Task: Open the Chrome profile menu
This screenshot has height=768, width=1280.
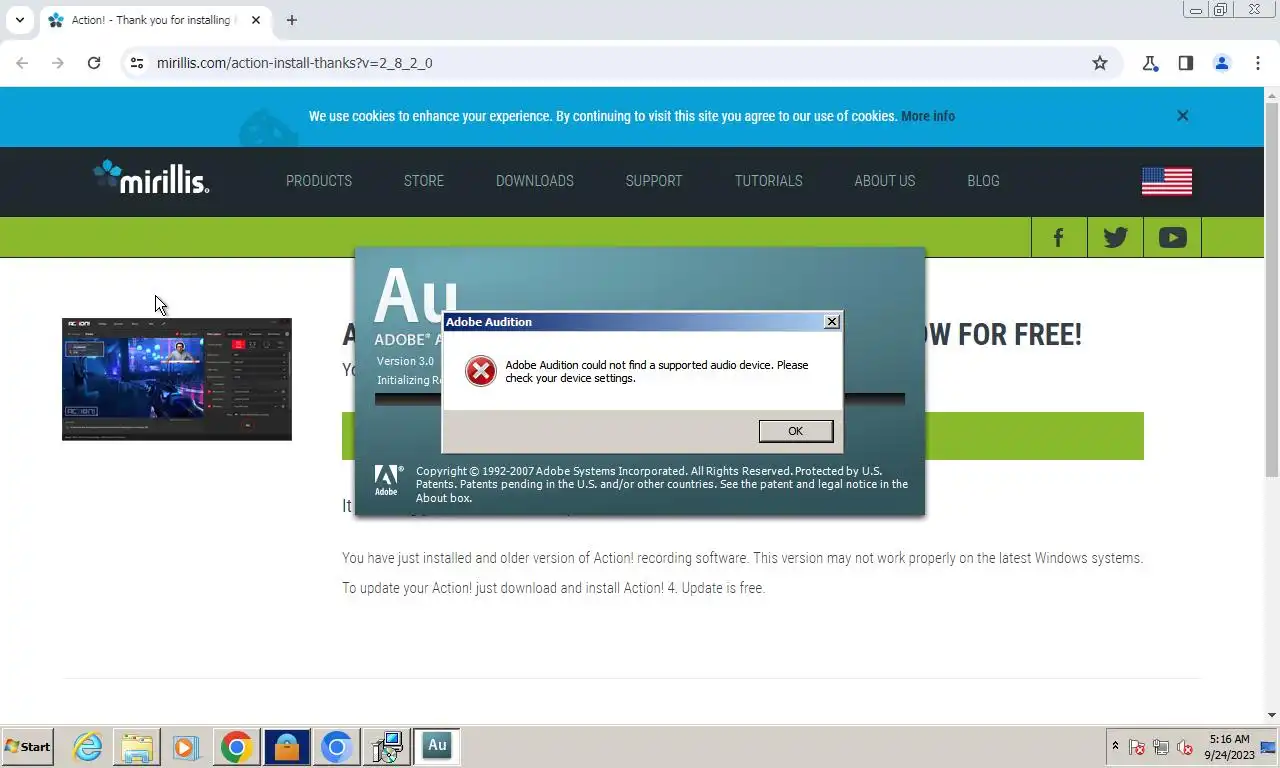Action: click(1222, 63)
